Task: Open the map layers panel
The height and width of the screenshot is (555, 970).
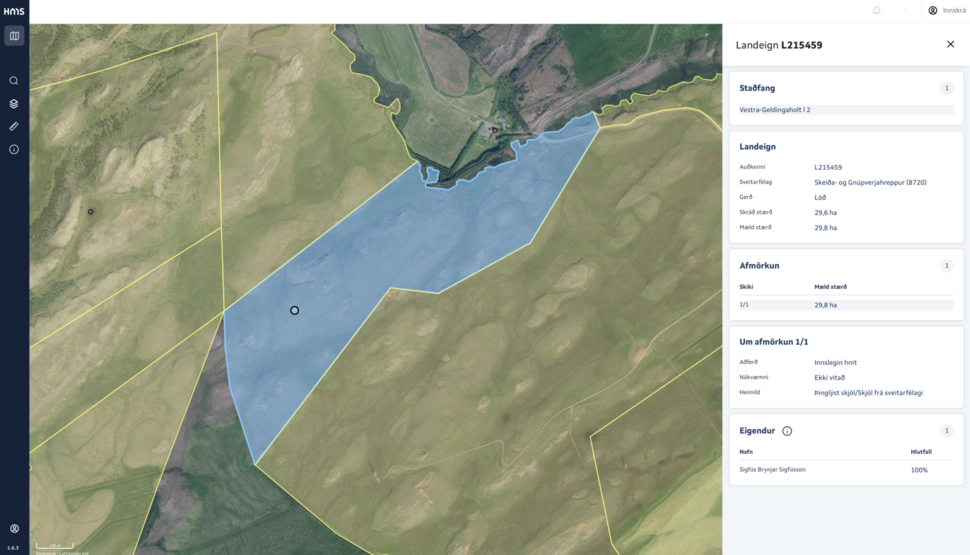Action: (14, 104)
